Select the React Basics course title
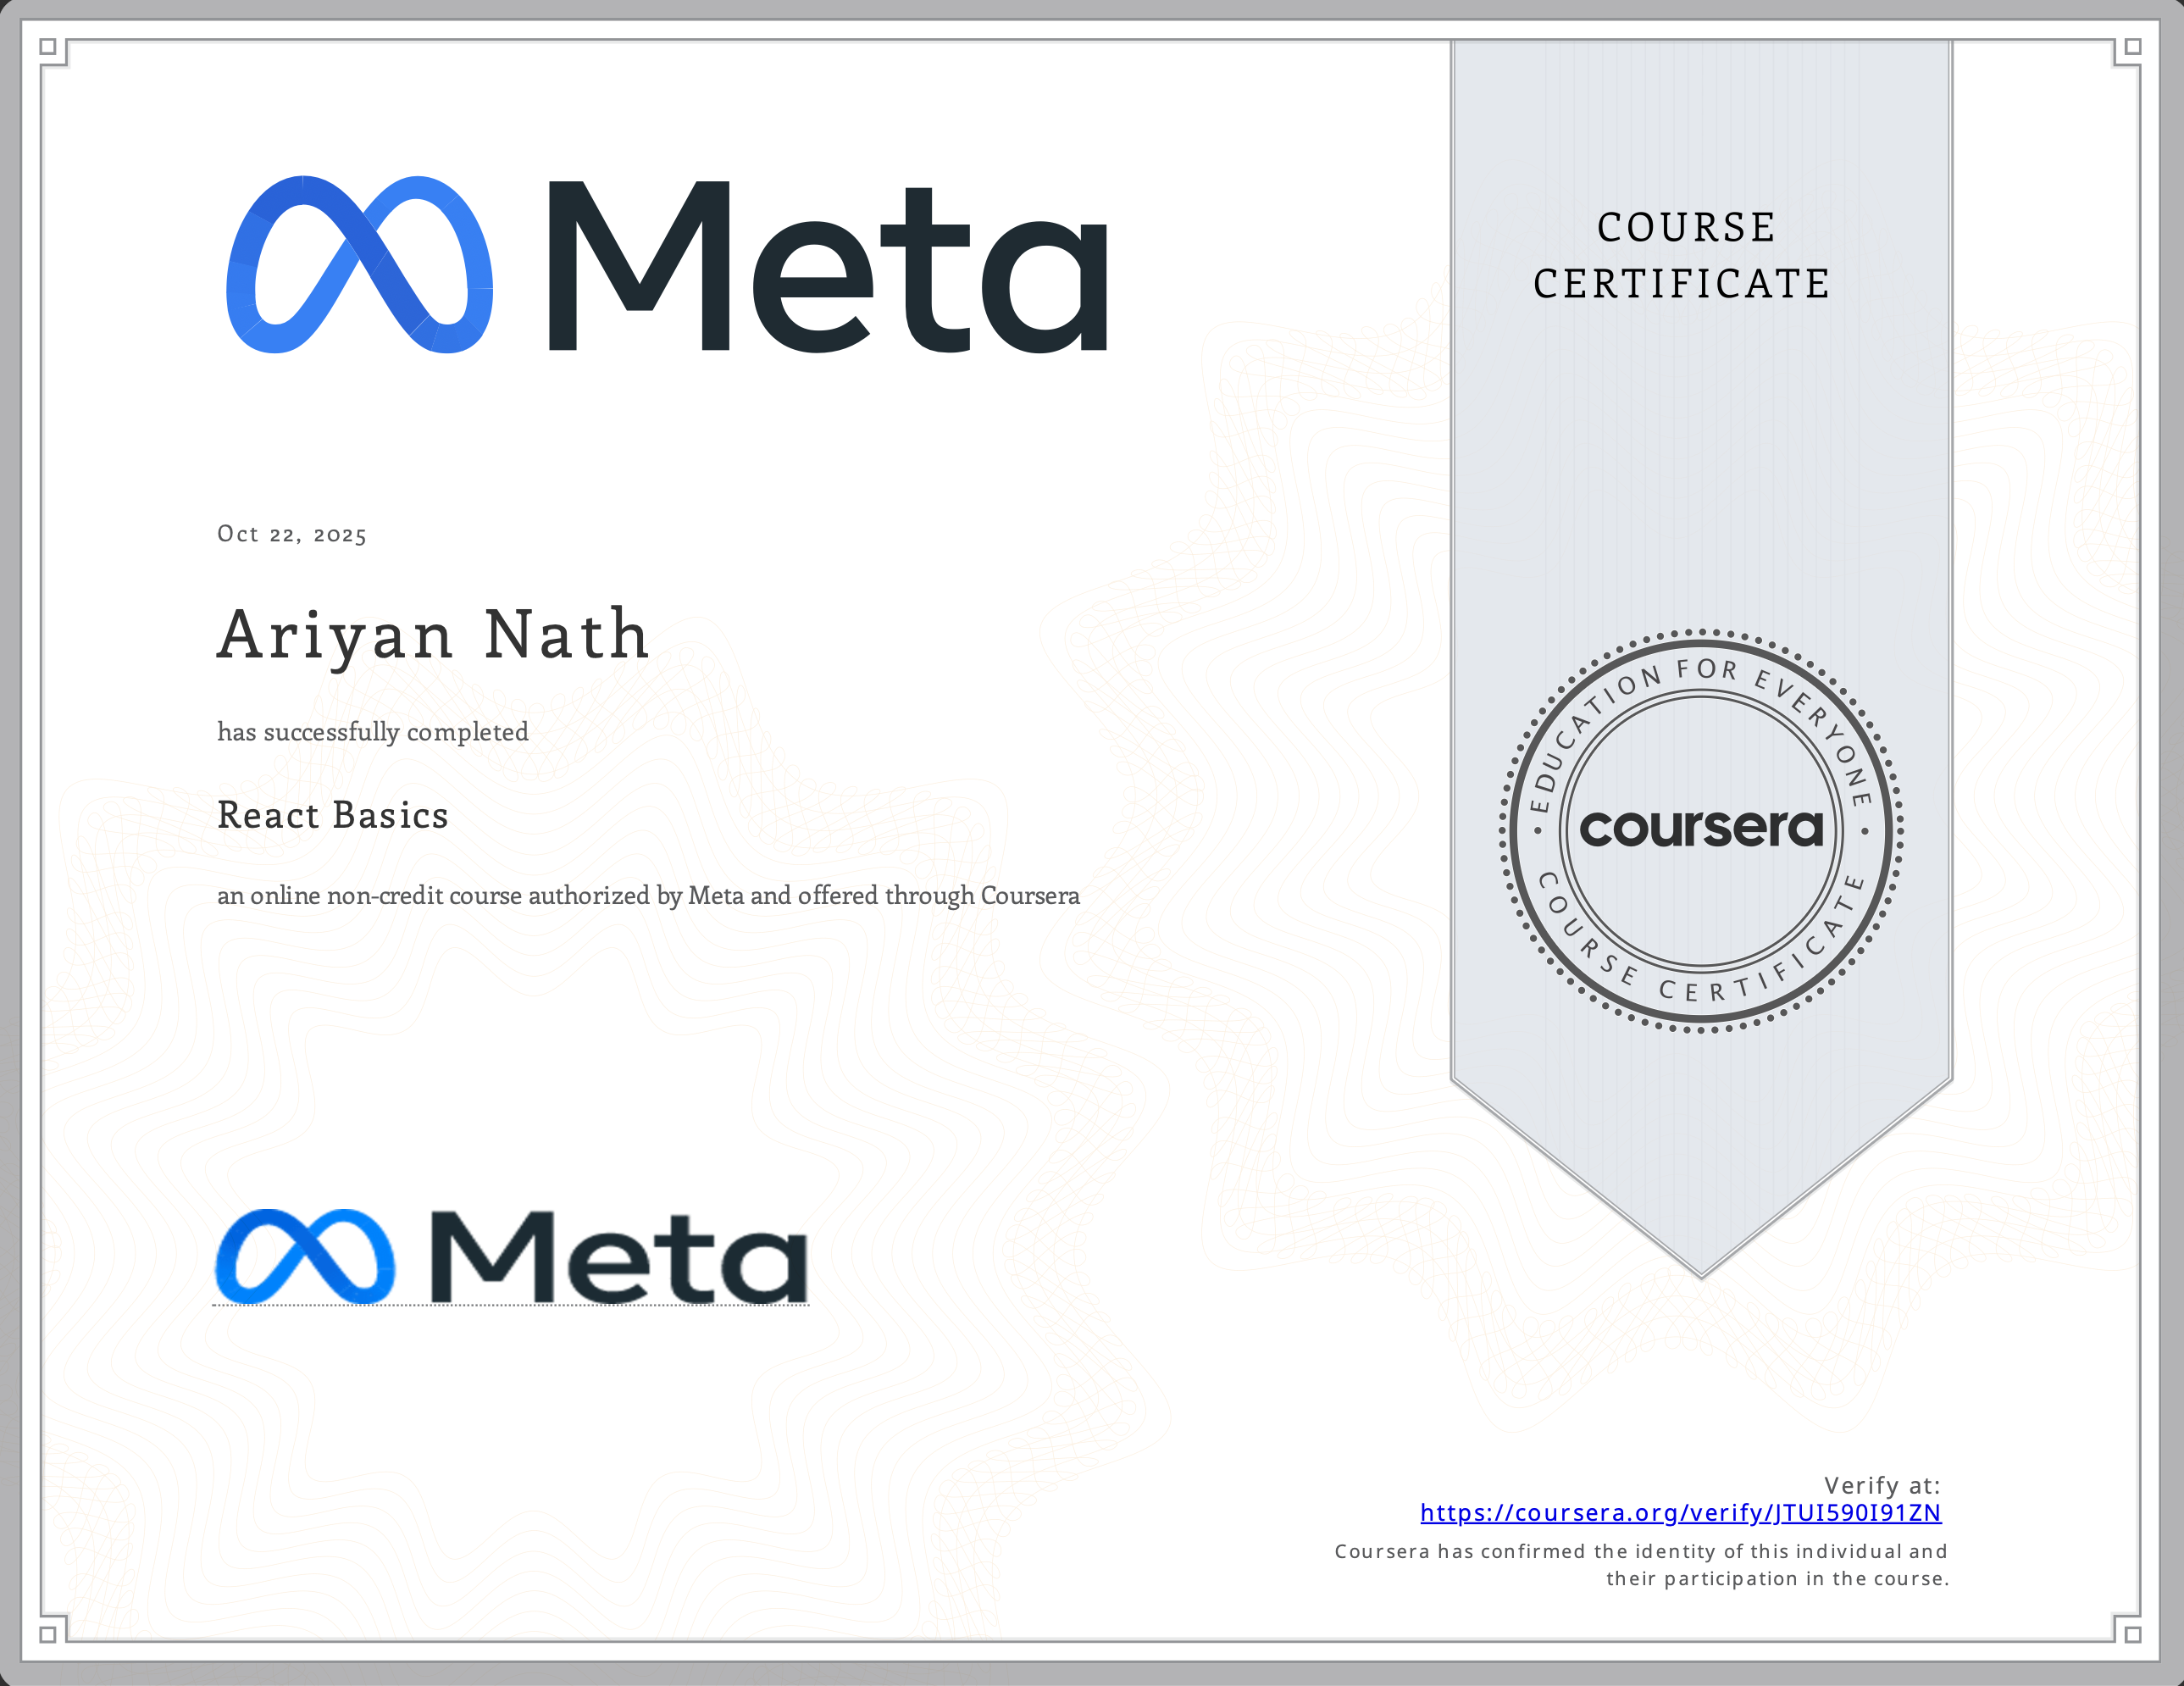2184x1686 pixels. click(x=331, y=816)
